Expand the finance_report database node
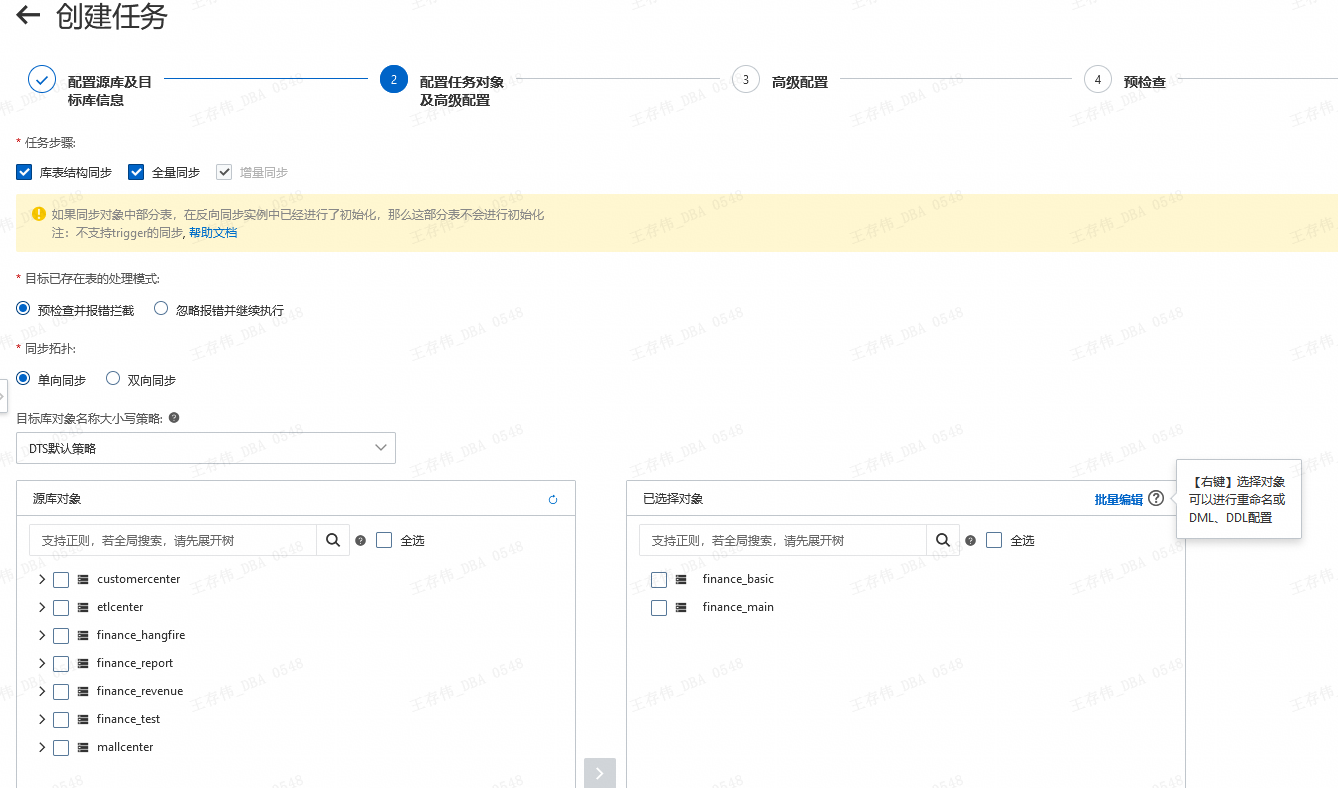This screenshot has height=788, width=1338. 42,663
